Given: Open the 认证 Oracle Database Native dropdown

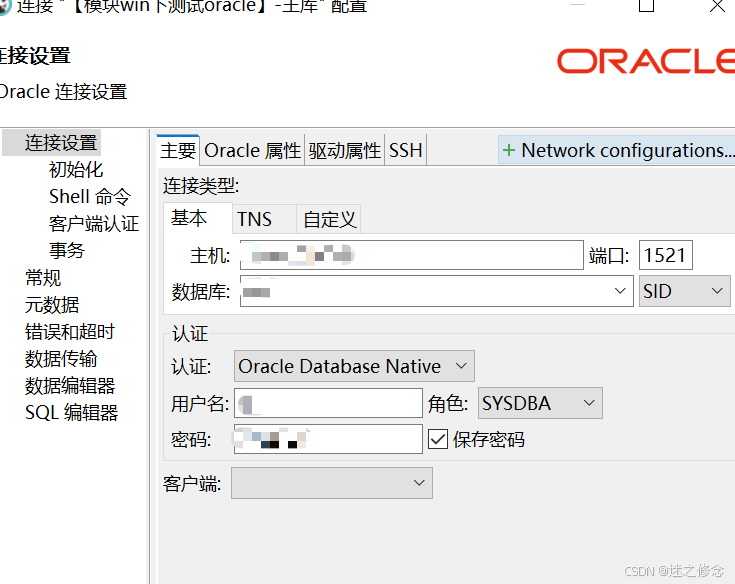Looking at the screenshot, I should 354,366.
